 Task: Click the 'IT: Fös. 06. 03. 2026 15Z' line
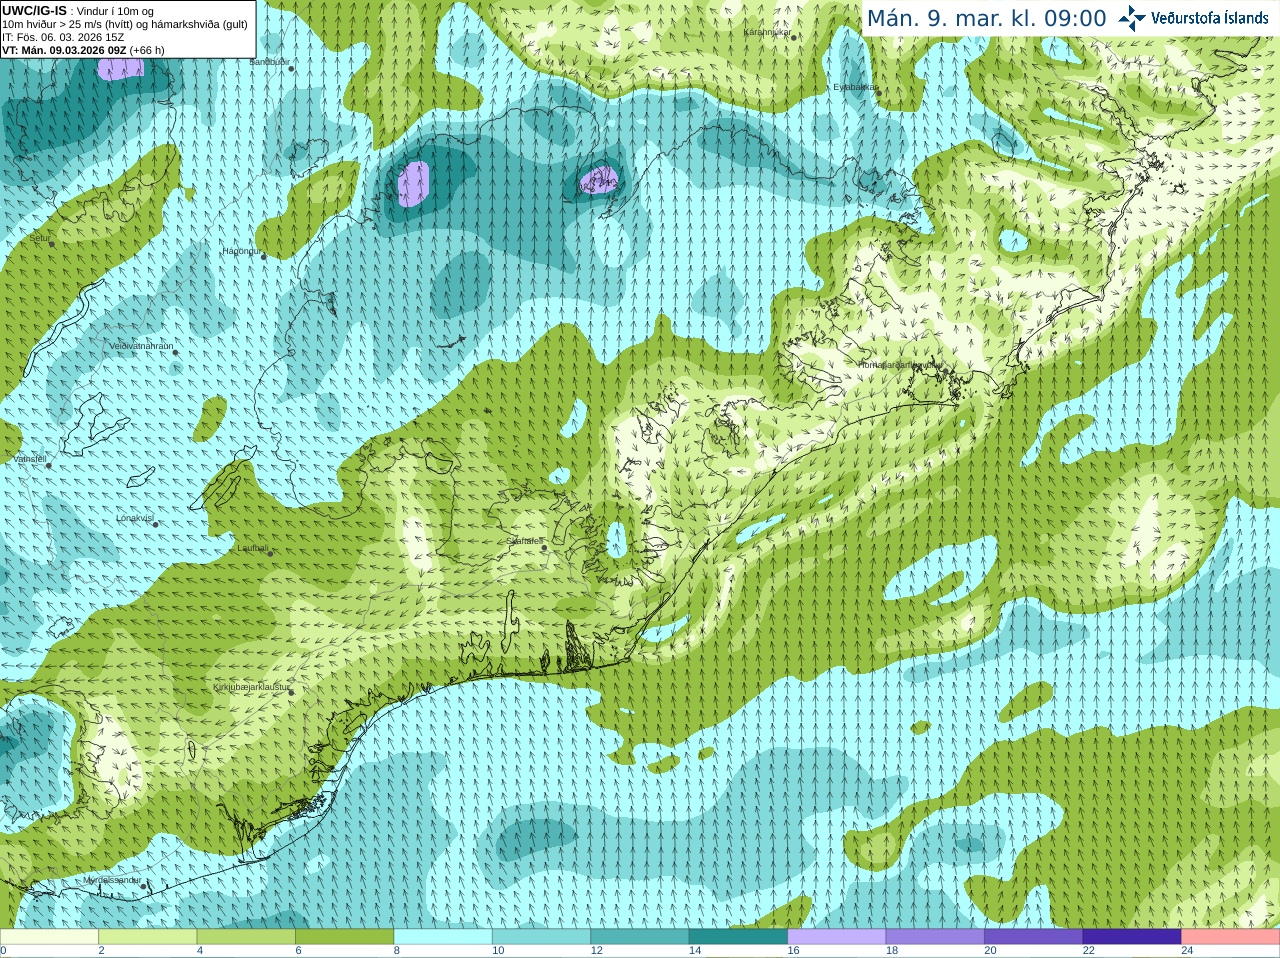point(63,37)
